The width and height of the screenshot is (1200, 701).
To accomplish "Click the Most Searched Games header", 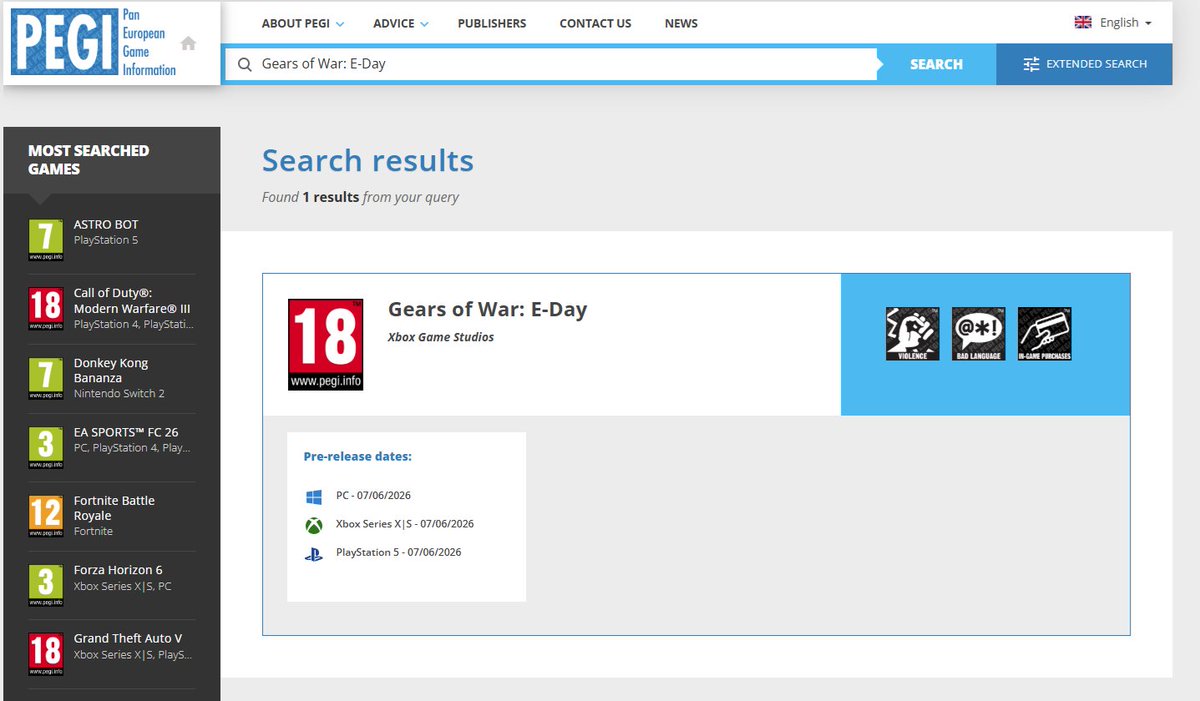I will 88,160.
